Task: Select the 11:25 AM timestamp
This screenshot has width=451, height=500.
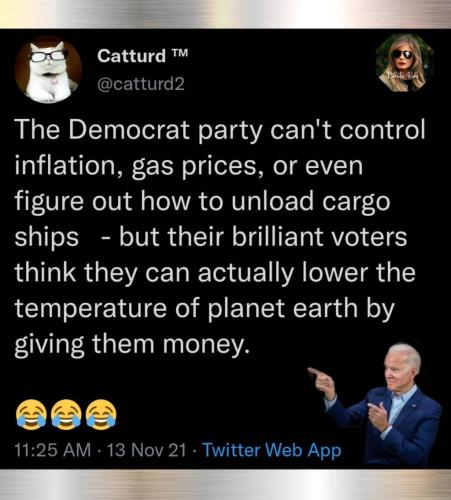Action: point(53,450)
